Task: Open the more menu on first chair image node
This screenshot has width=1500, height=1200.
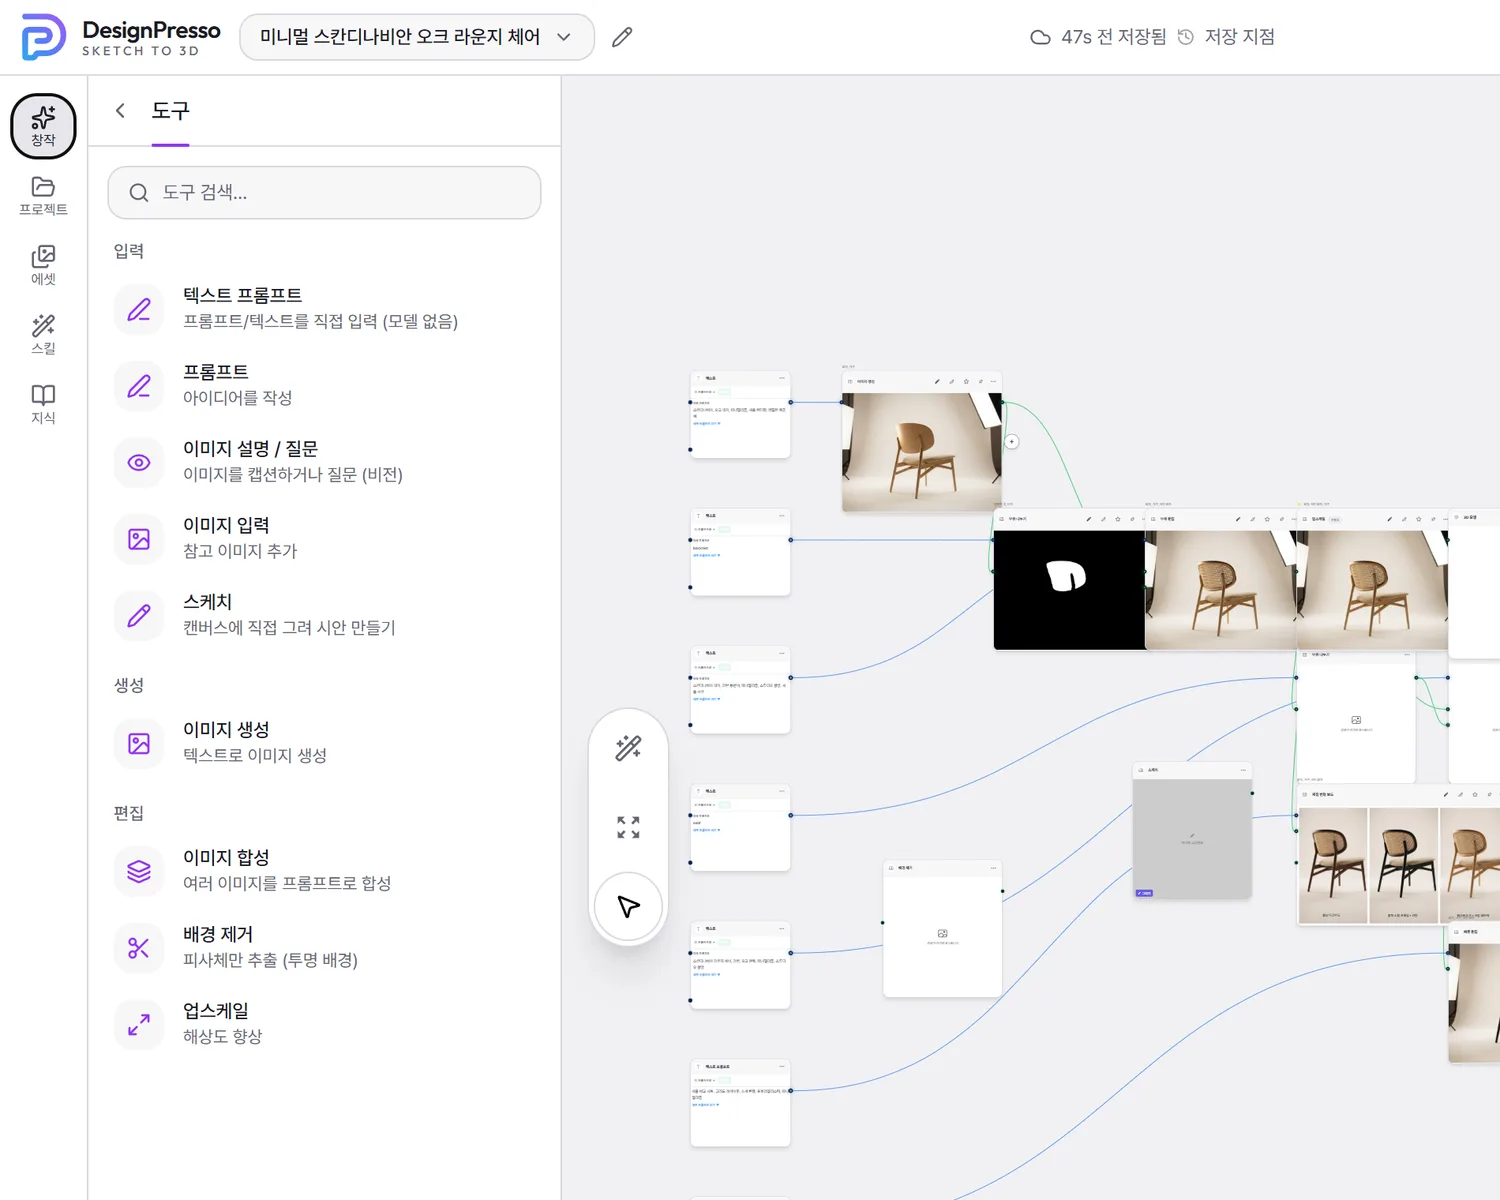Action: [993, 381]
